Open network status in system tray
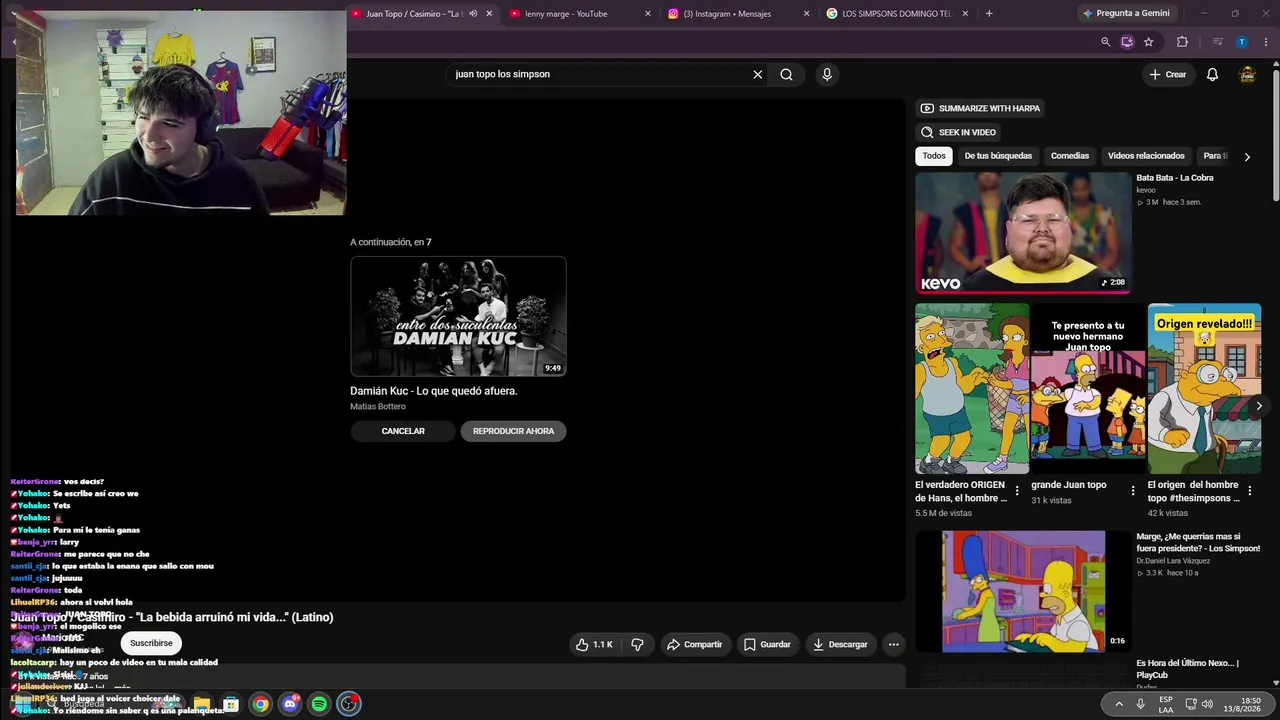This screenshot has height=720, width=1280. click(1191, 704)
